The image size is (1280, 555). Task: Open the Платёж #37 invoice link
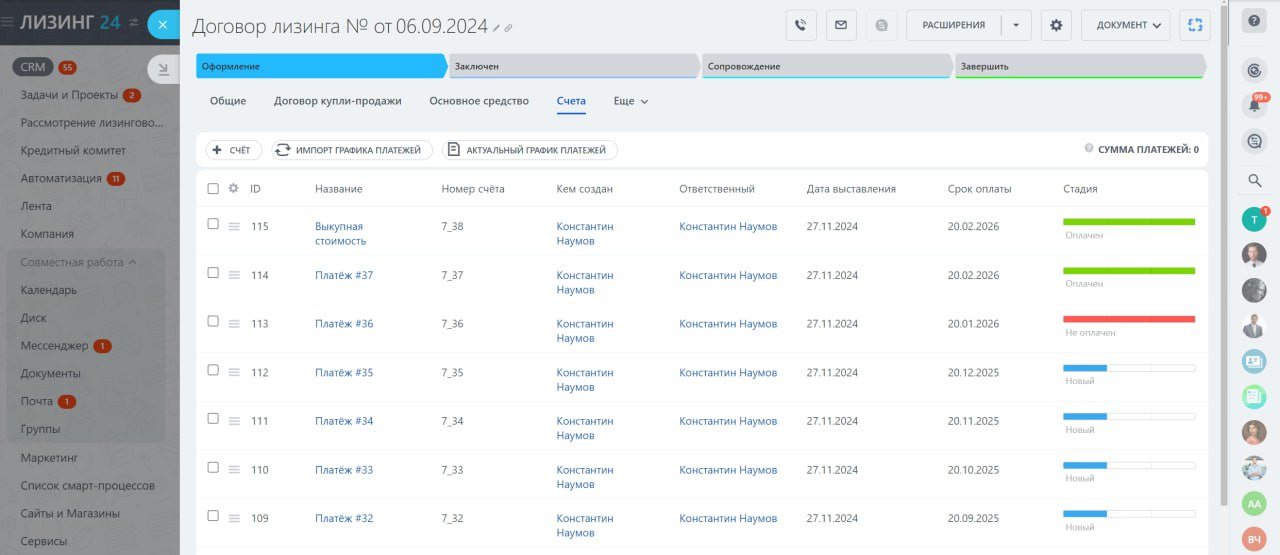click(x=343, y=275)
